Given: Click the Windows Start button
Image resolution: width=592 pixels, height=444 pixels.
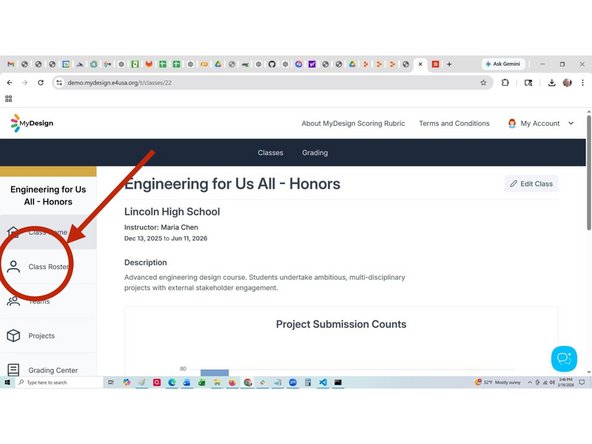Looking at the screenshot, I should coord(7,382).
